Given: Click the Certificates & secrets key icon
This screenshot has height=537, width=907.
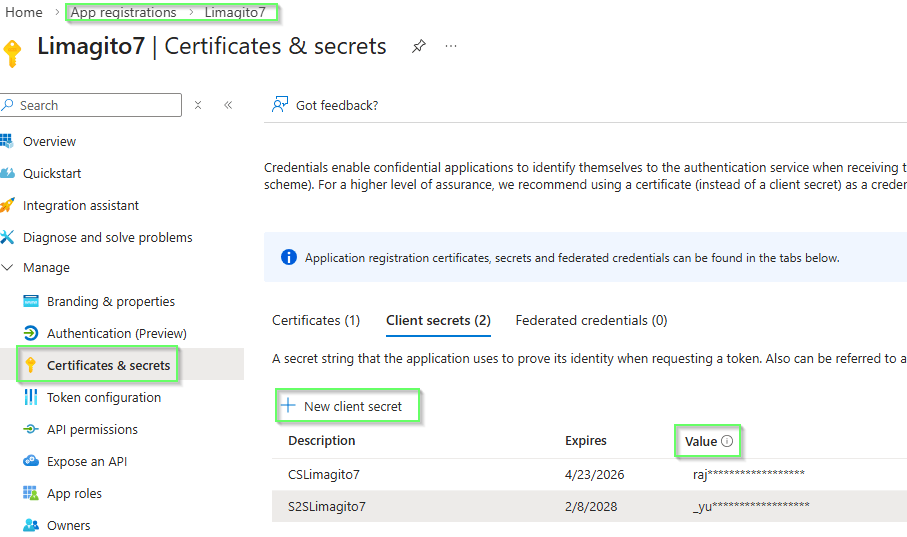Looking at the screenshot, I should (31, 365).
